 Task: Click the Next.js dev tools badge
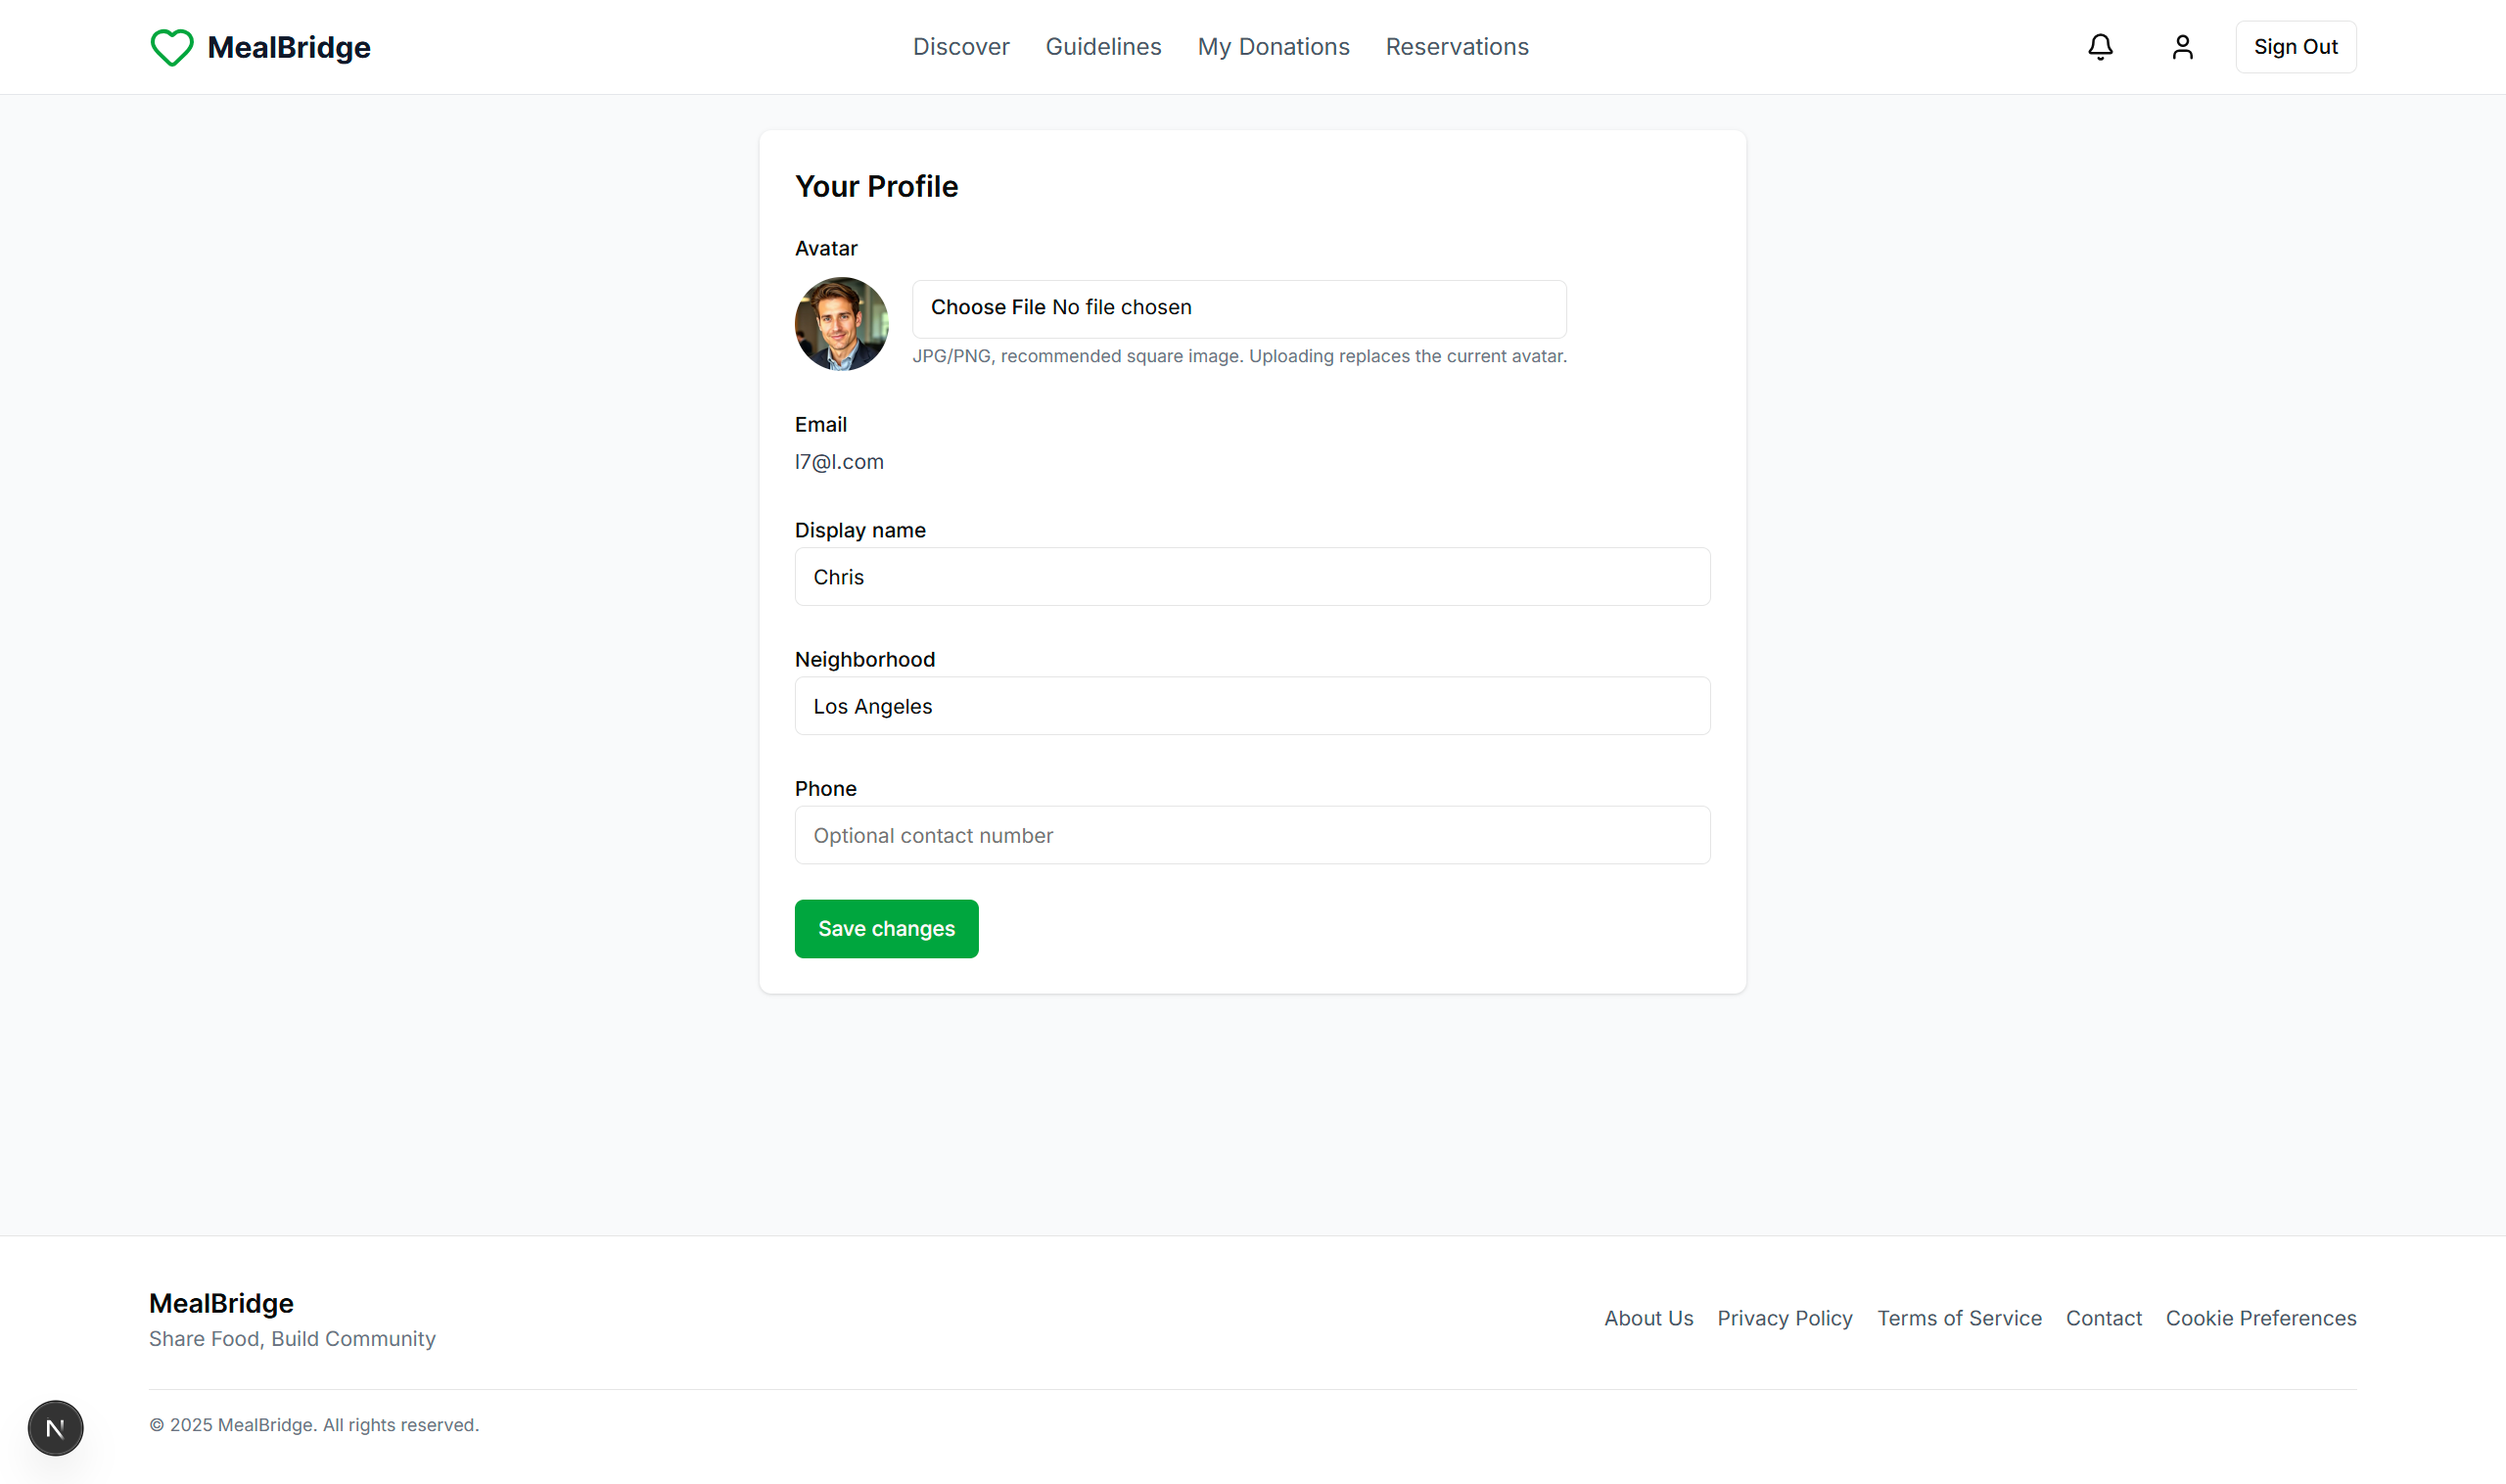point(55,1427)
